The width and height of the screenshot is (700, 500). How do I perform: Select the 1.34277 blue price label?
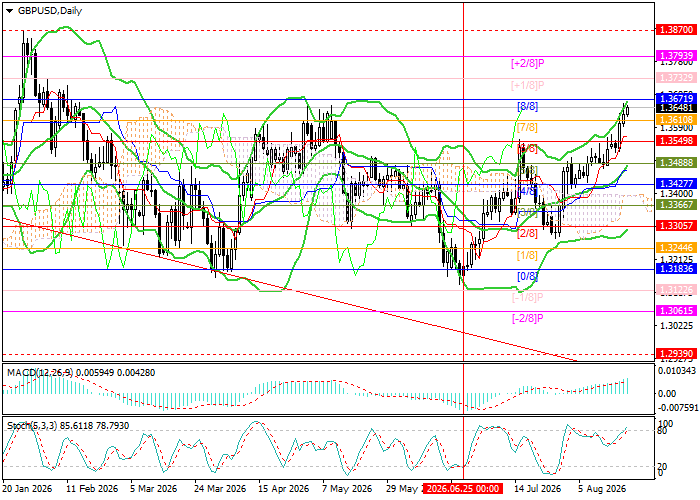(676, 183)
